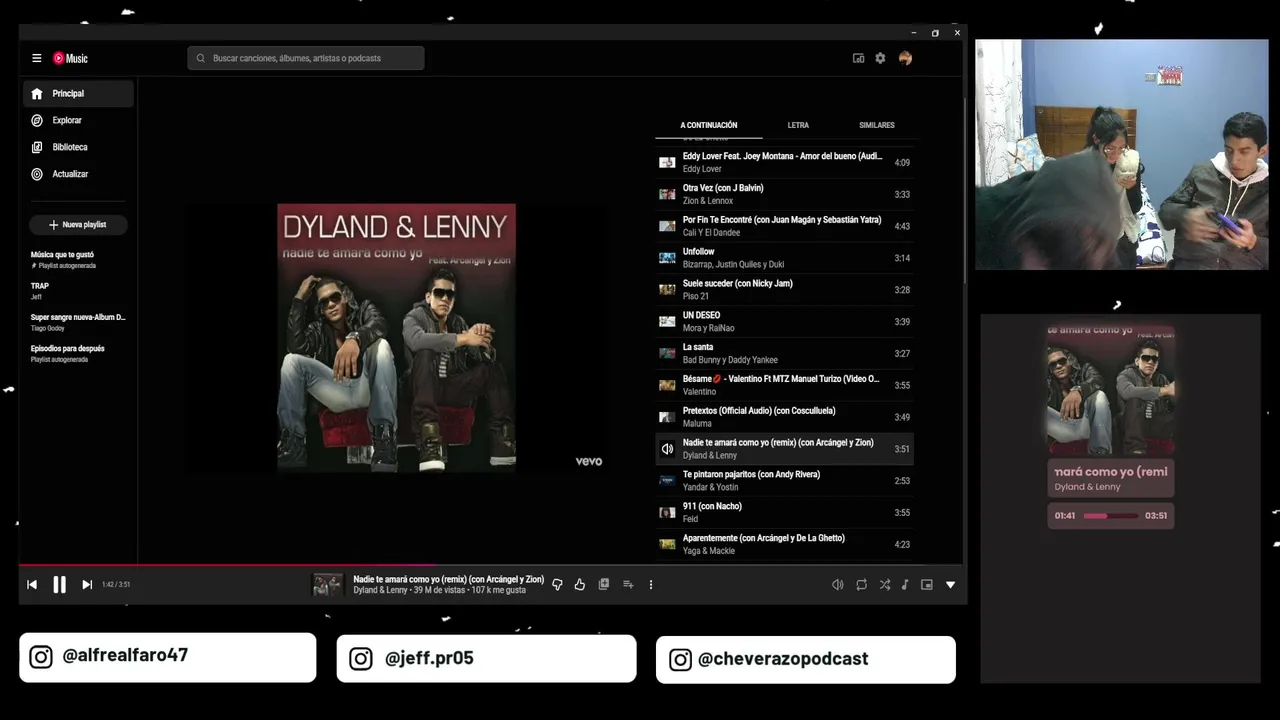Play 'La santa' by Bad Bunny
Viewport: 1280px width, 720px height.
tap(784, 353)
